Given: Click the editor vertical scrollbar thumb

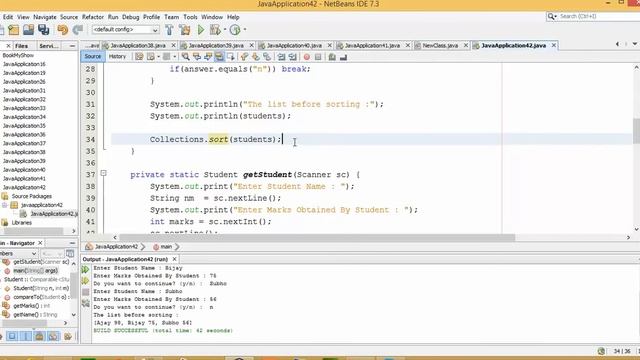Looking at the screenshot, I should click(x=636, y=131).
